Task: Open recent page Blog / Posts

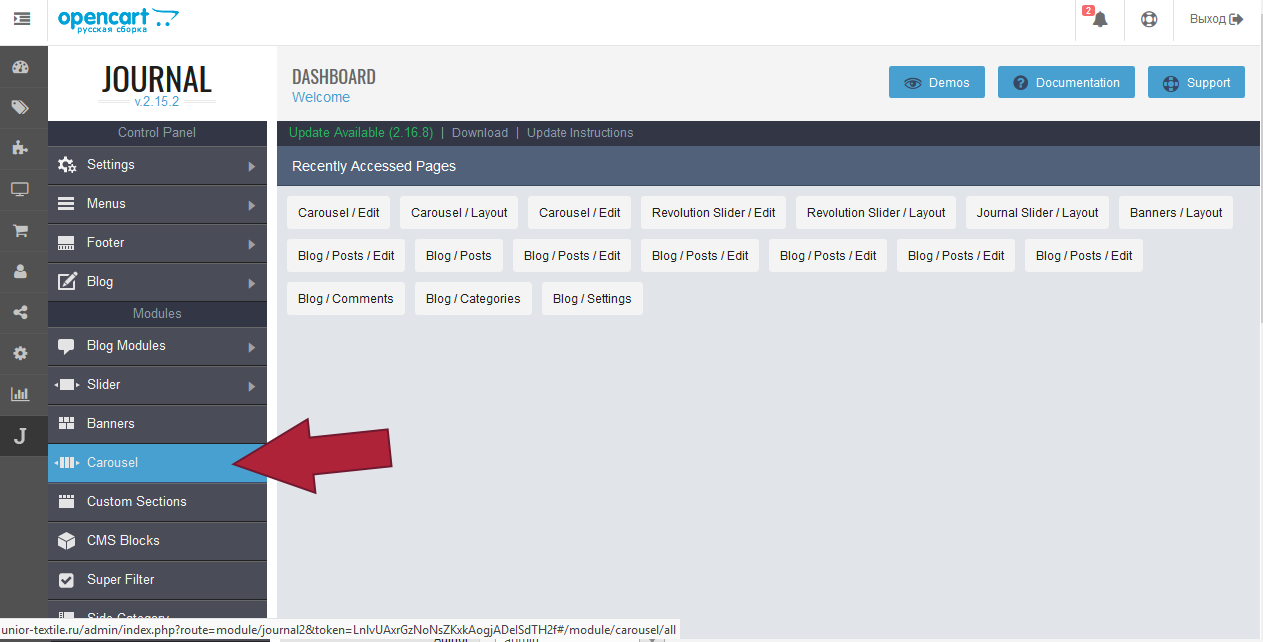Action: (x=459, y=256)
